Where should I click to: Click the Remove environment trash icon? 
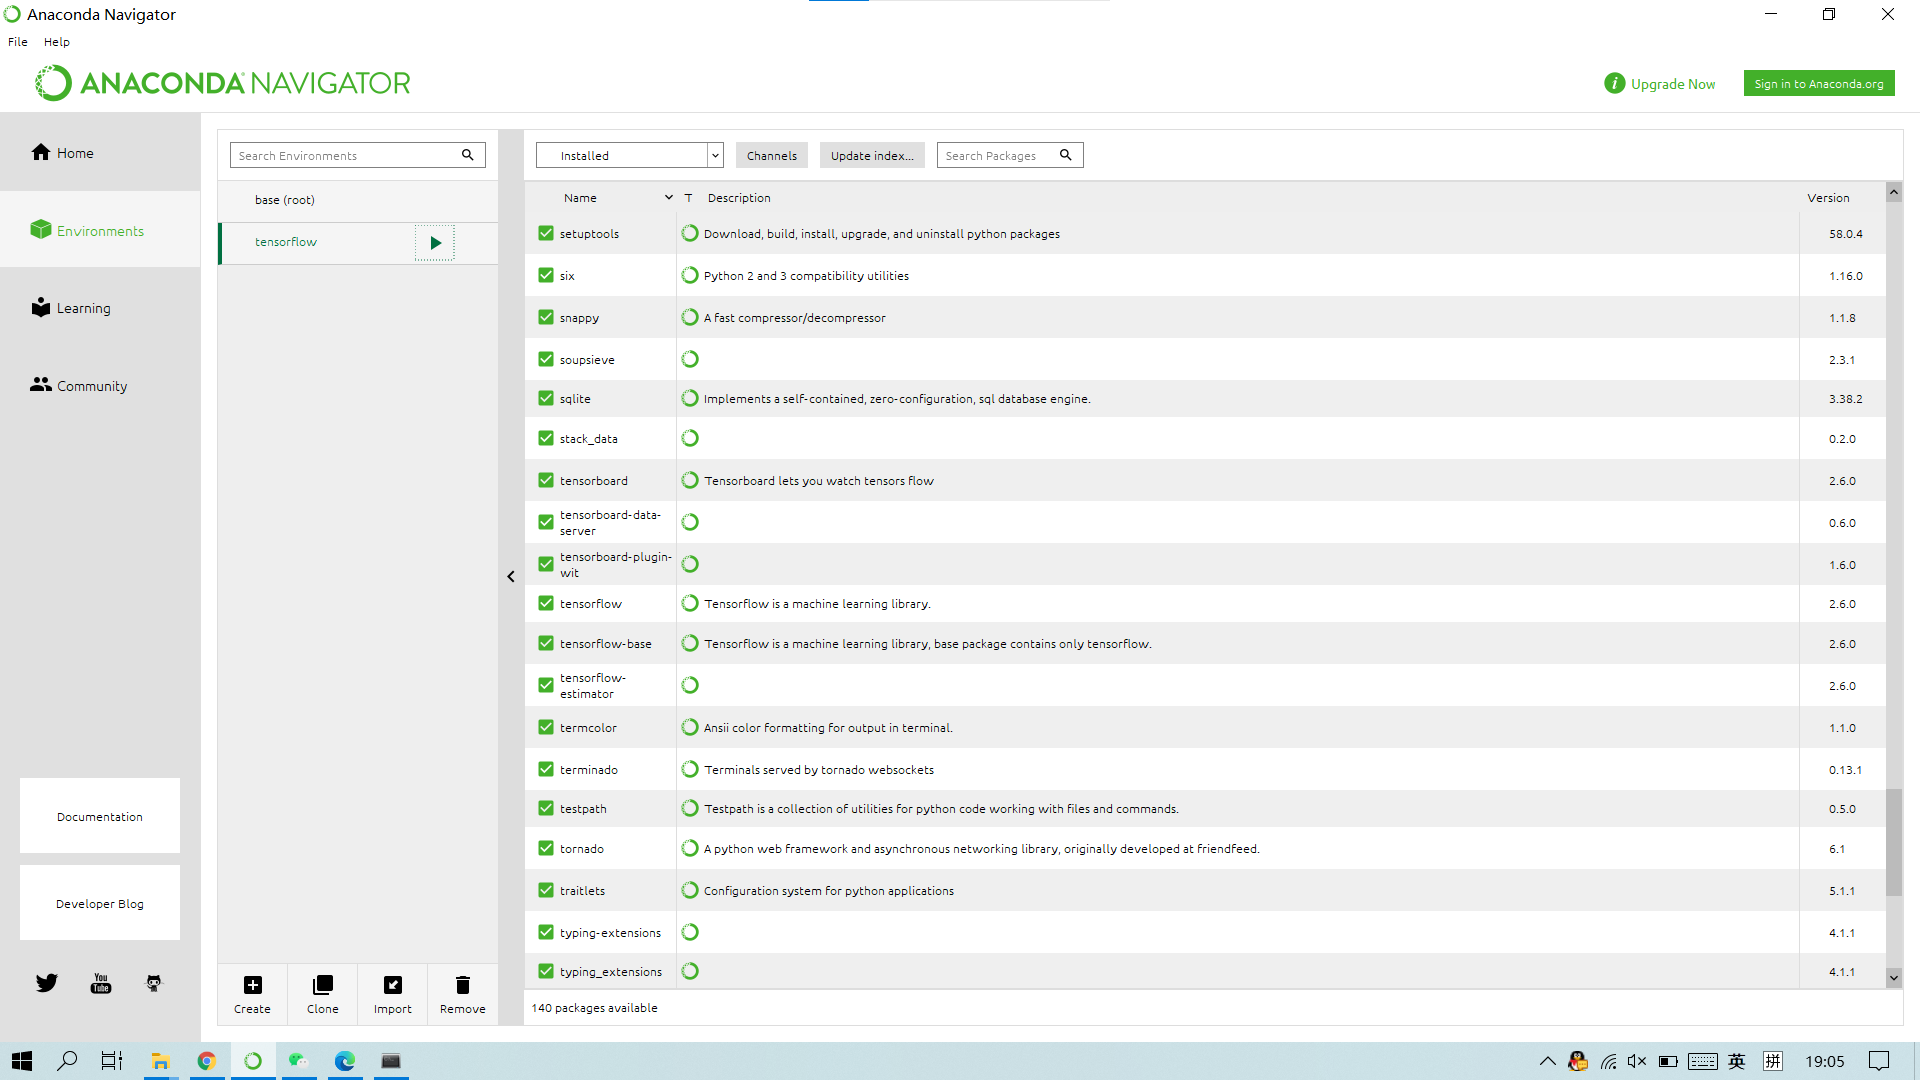coord(462,985)
